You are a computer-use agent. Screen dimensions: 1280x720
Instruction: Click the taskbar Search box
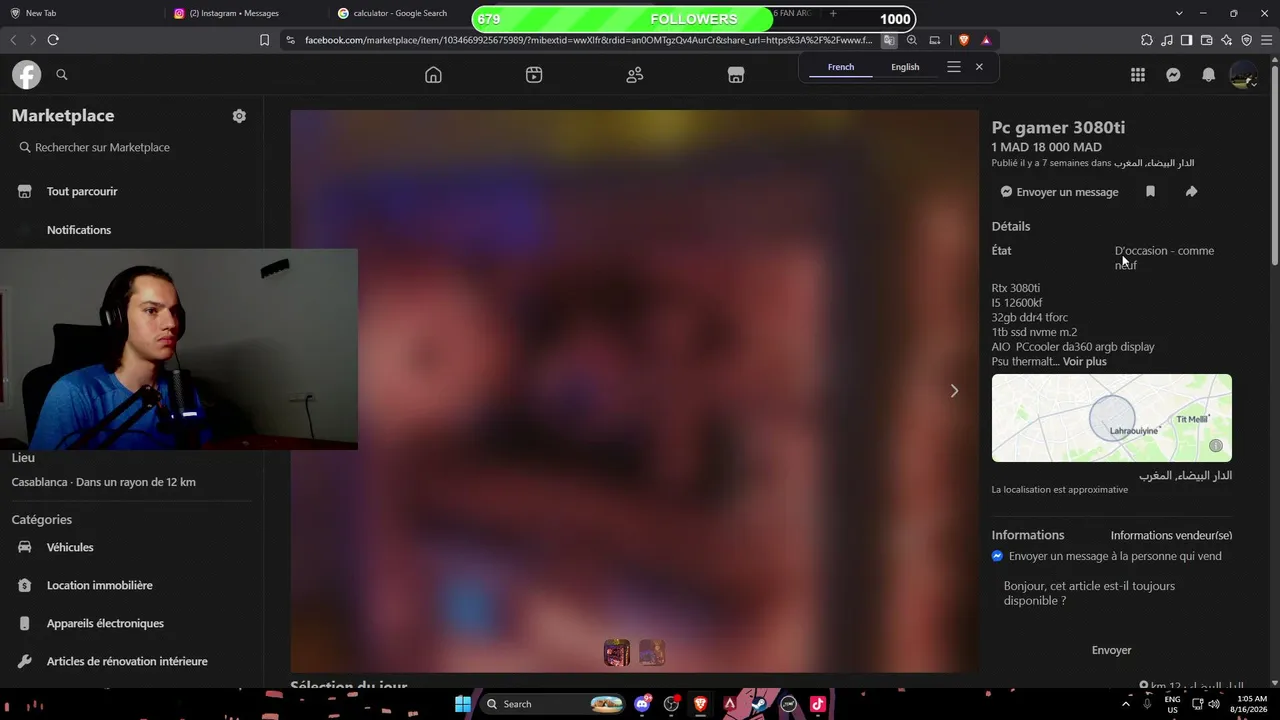554,704
